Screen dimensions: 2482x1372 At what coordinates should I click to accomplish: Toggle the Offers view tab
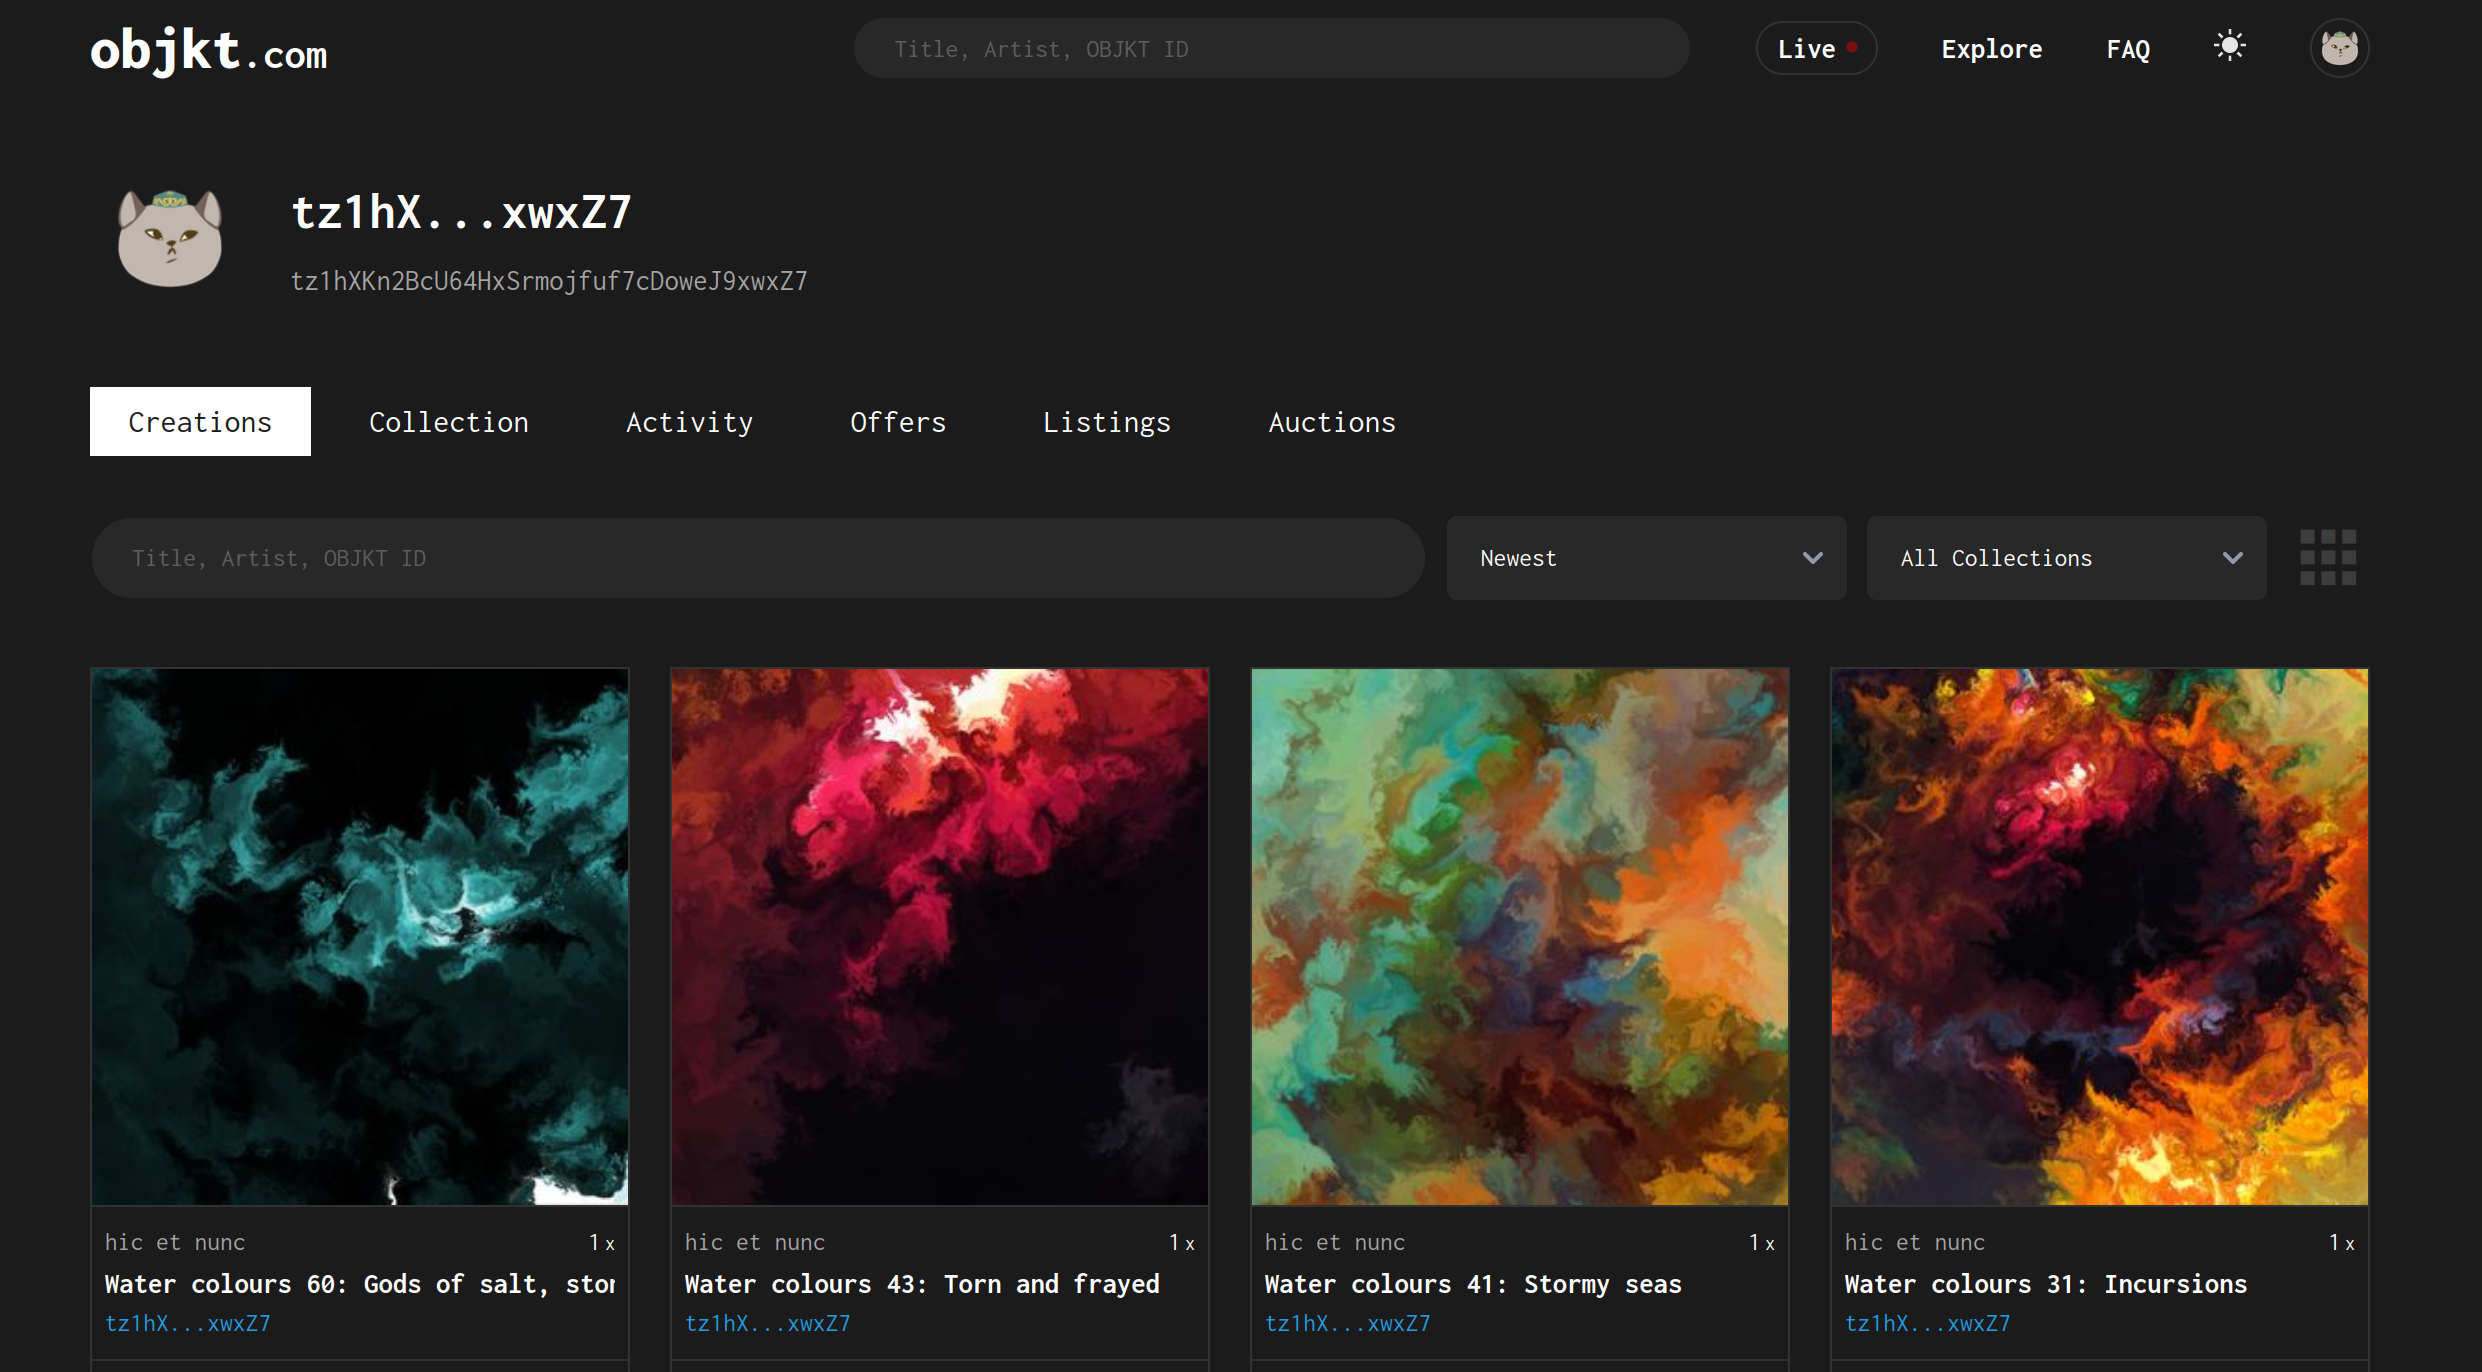(x=895, y=421)
